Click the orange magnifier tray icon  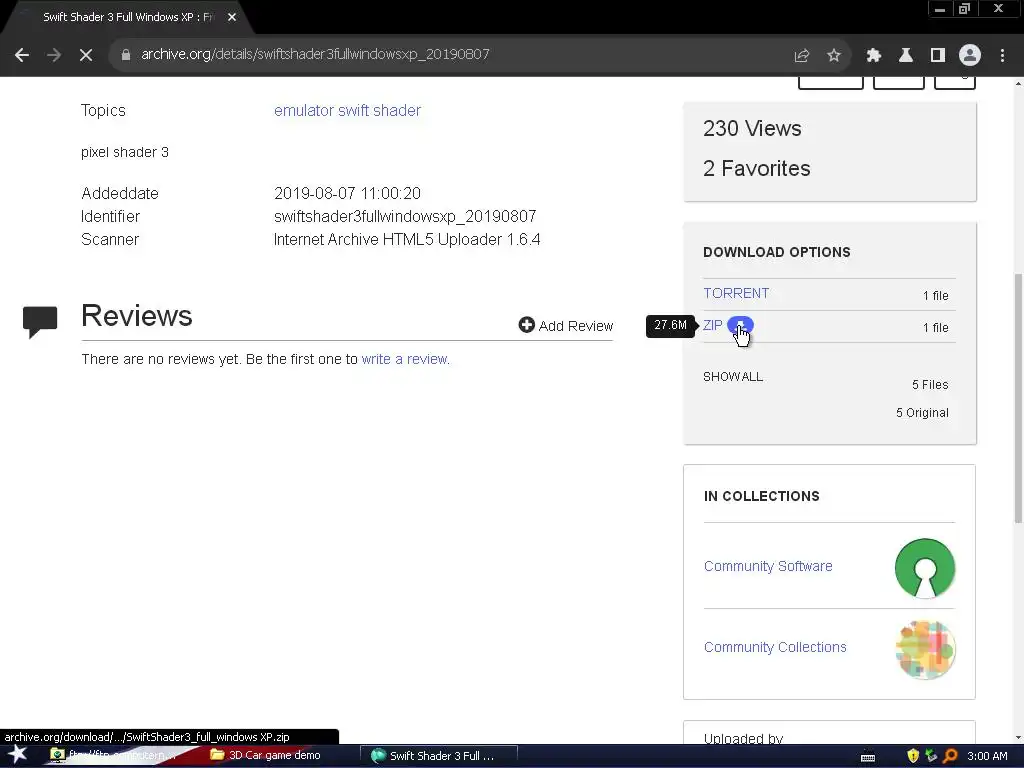(950, 756)
